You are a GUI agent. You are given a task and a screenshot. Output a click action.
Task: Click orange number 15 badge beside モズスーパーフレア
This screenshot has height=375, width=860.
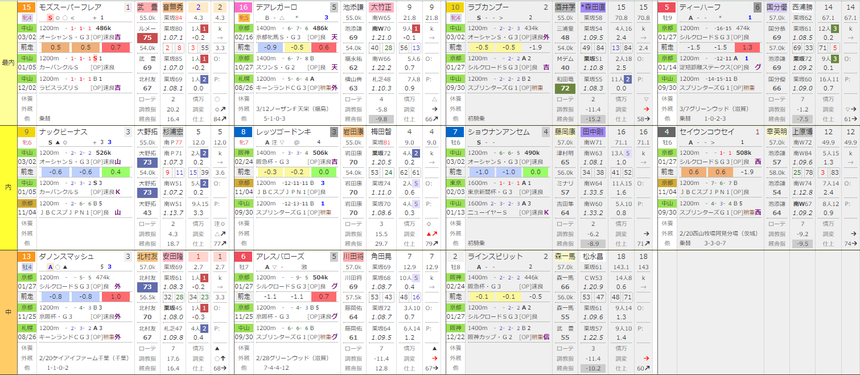pos(27,8)
